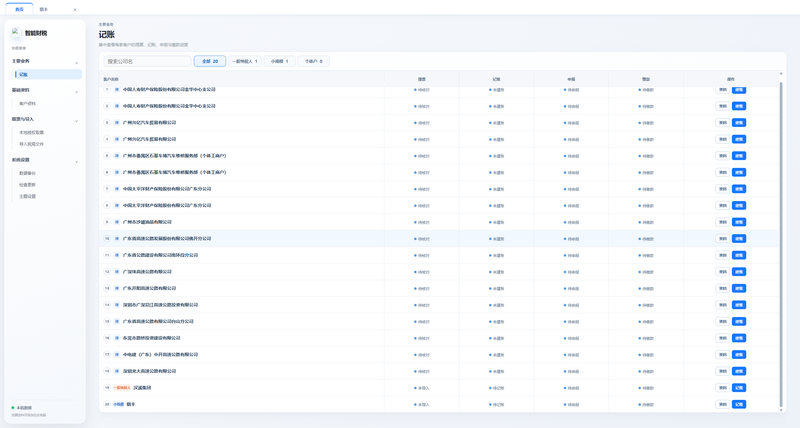The width and height of the screenshot is (800, 428).
Task: Select the 小规模 1 filter
Action: point(280,61)
